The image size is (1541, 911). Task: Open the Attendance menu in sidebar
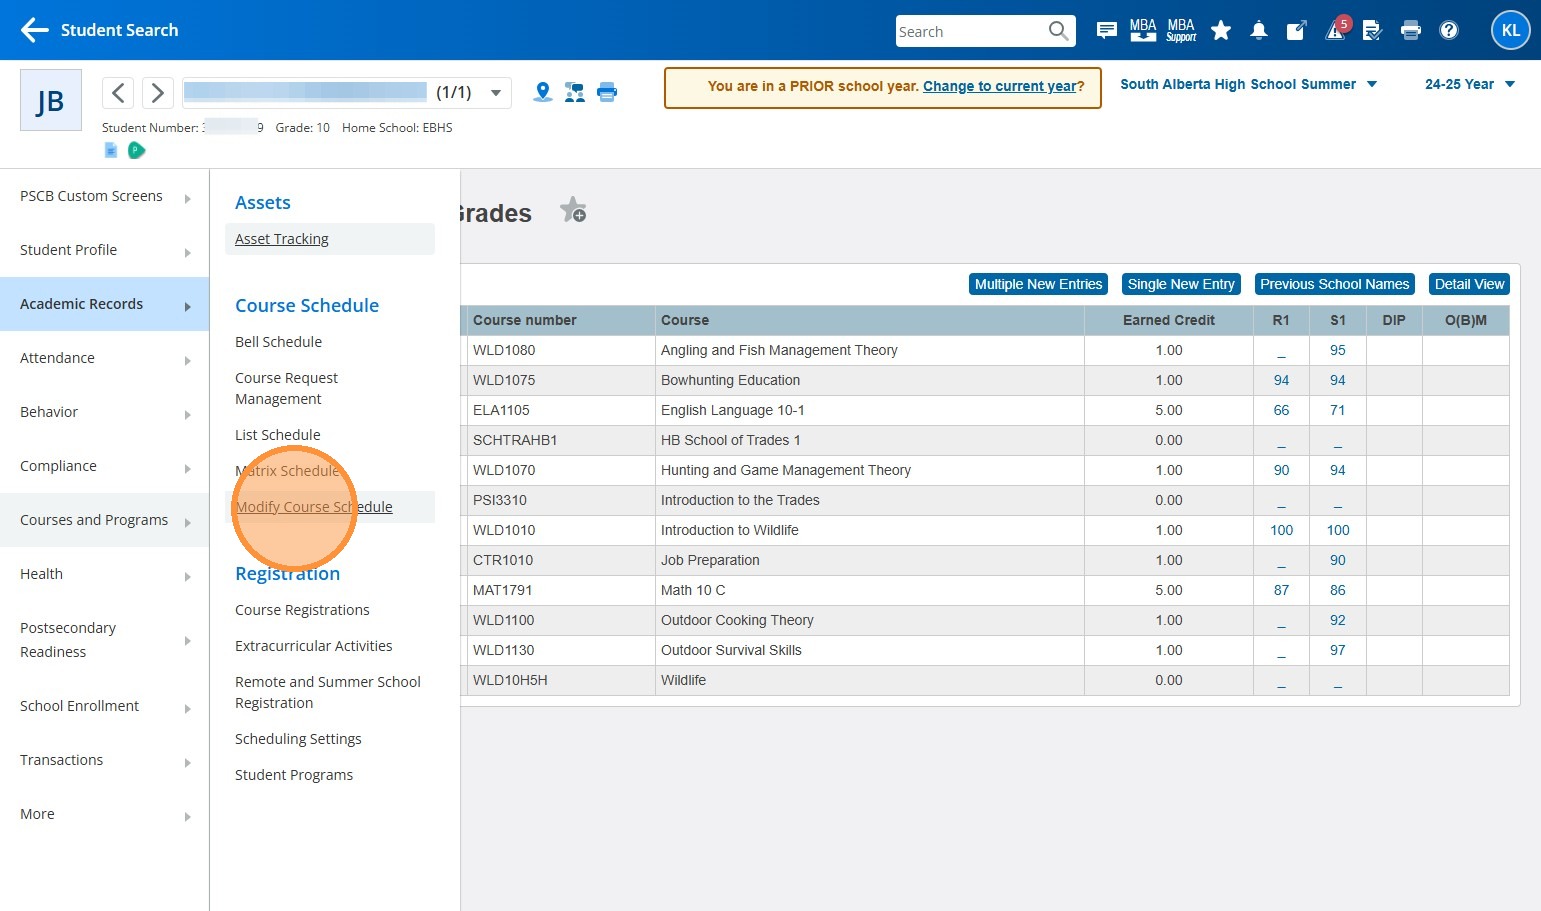coord(104,358)
